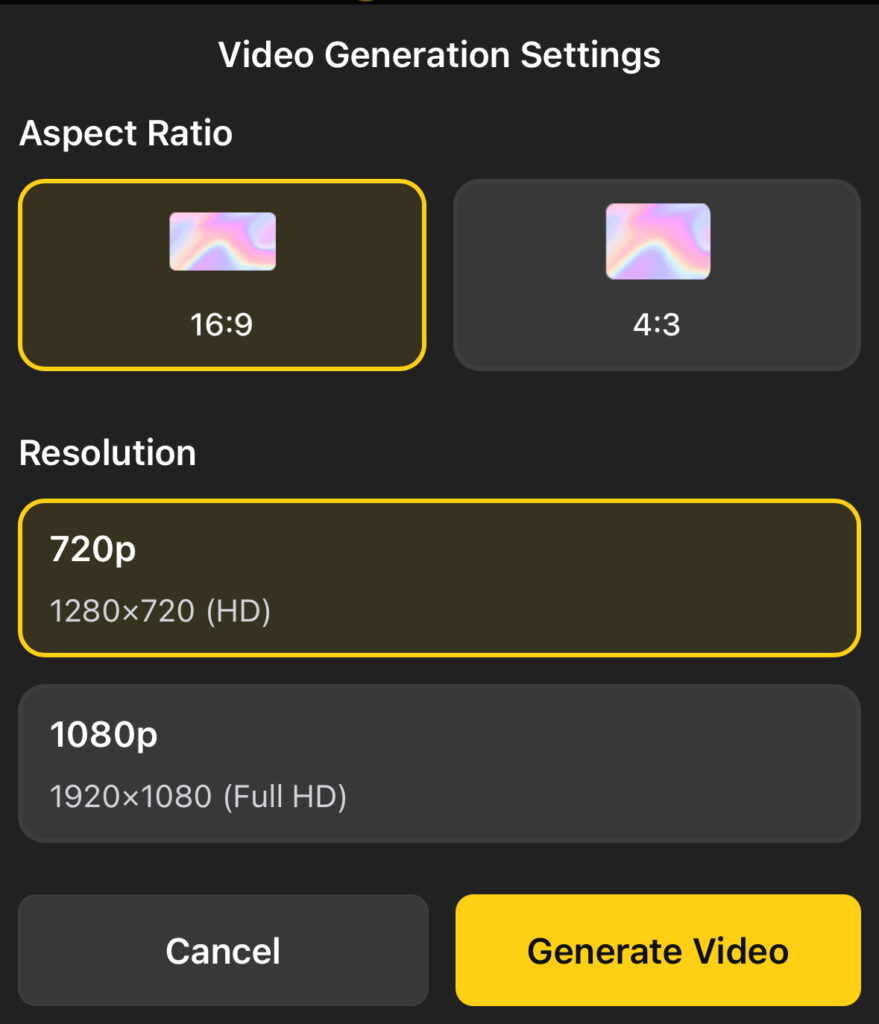Viewport: 879px width, 1024px height.
Task: Switch to the 4:3 aspect ratio option
Action: coord(656,274)
